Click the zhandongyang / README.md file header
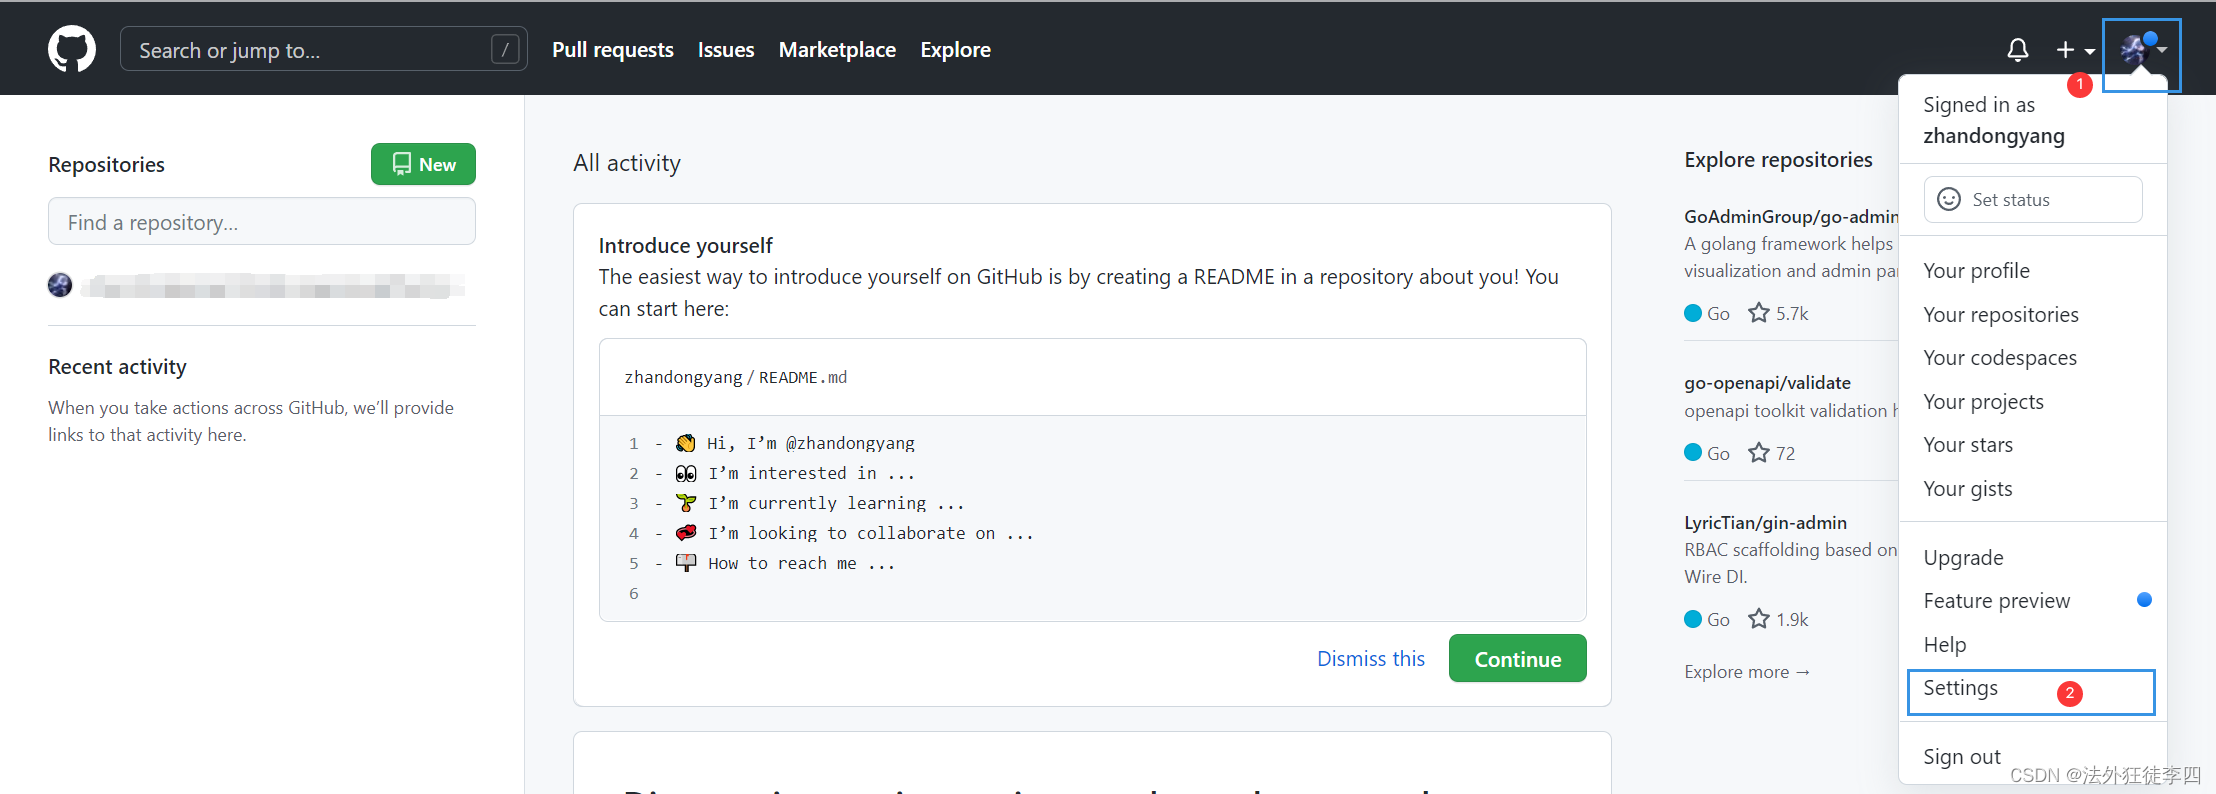The height and width of the screenshot is (794, 2216). (x=736, y=377)
